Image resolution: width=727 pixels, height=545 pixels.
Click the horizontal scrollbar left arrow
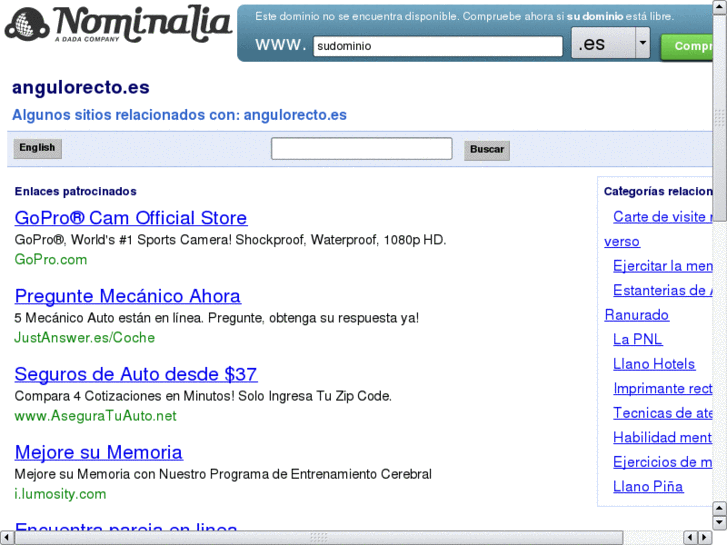point(6,538)
